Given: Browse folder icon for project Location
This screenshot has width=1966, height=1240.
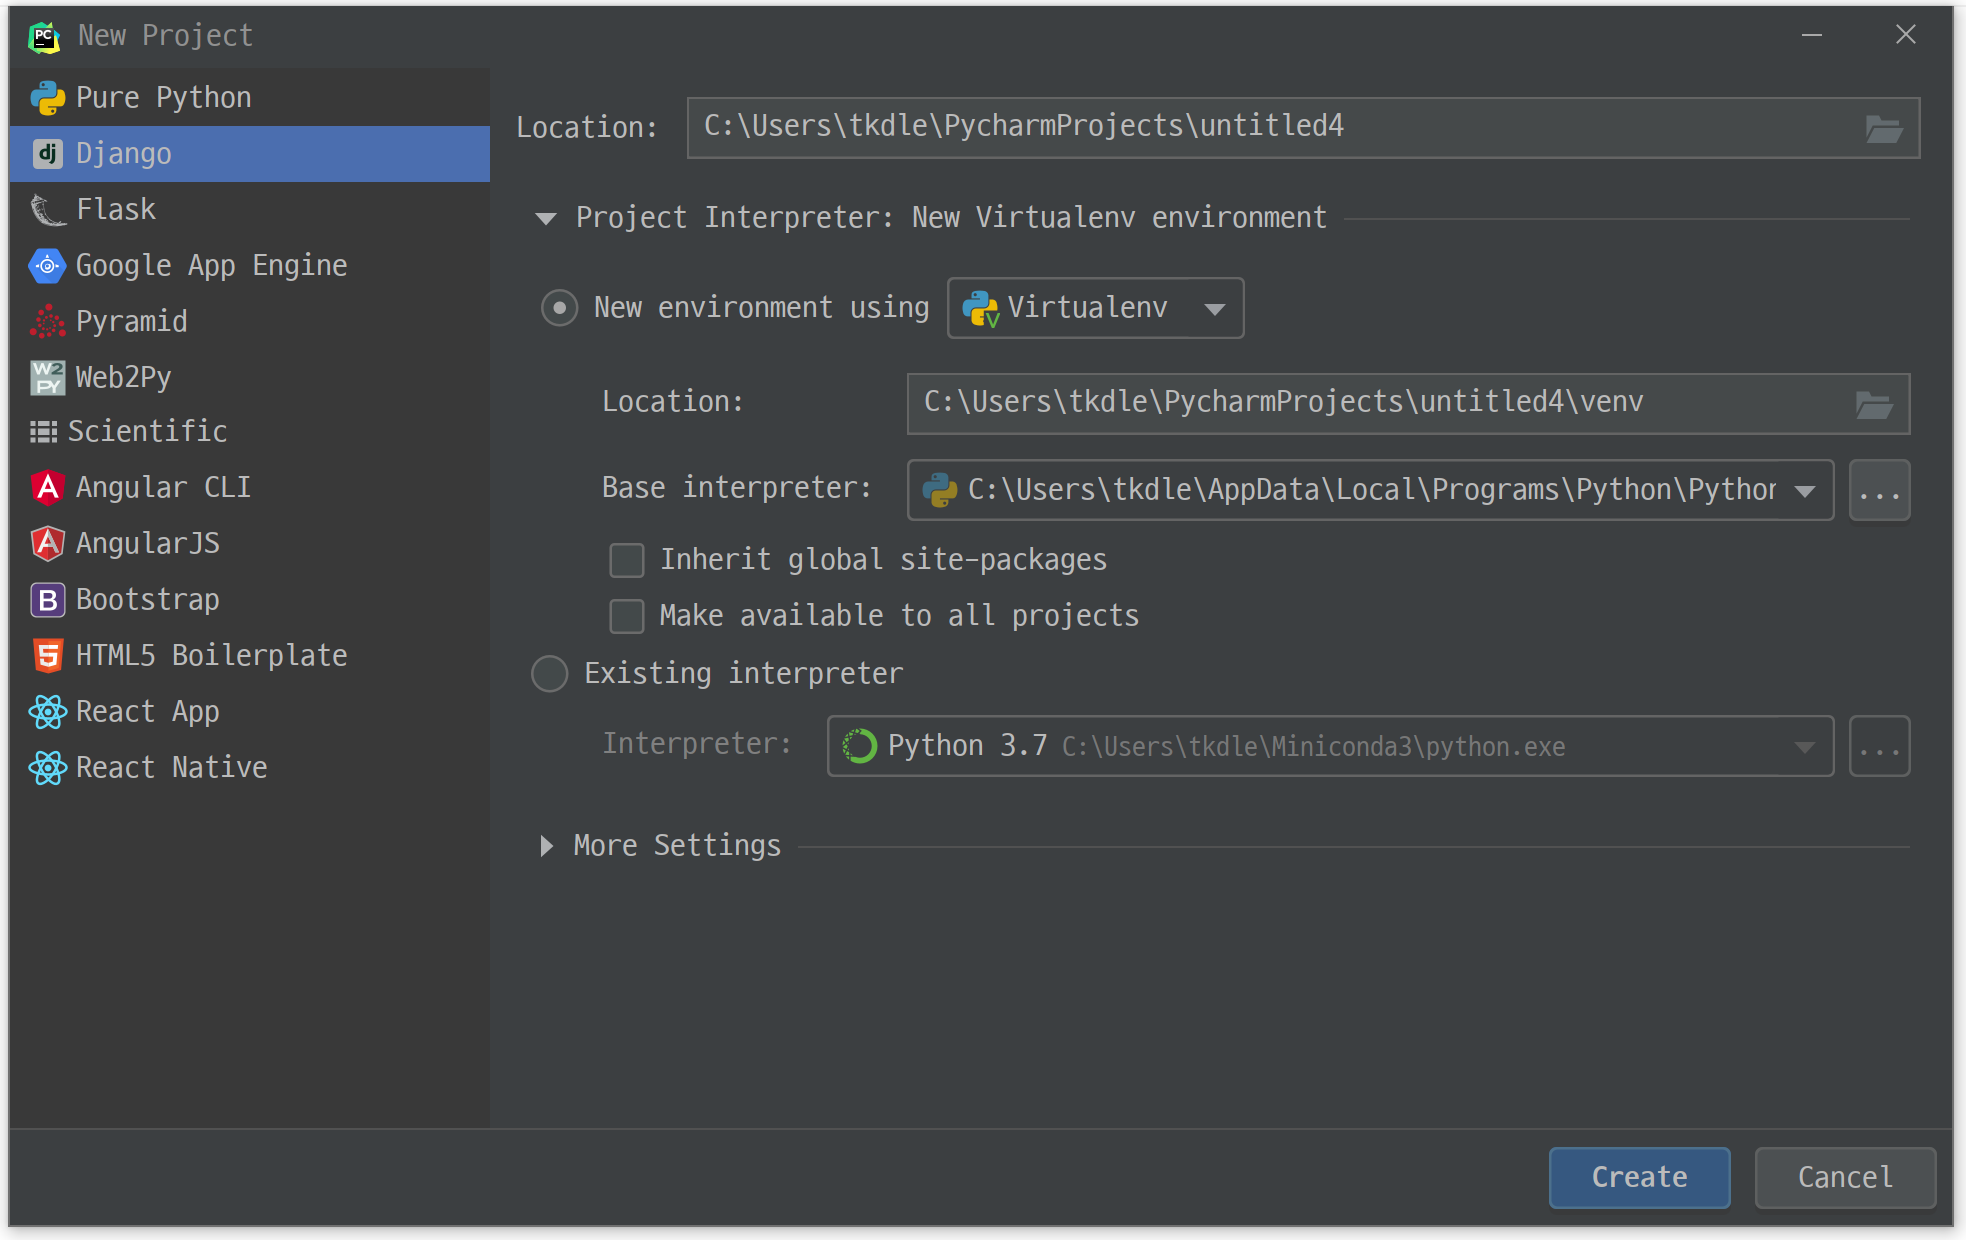Looking at the screenshot, I should 1883,128.
